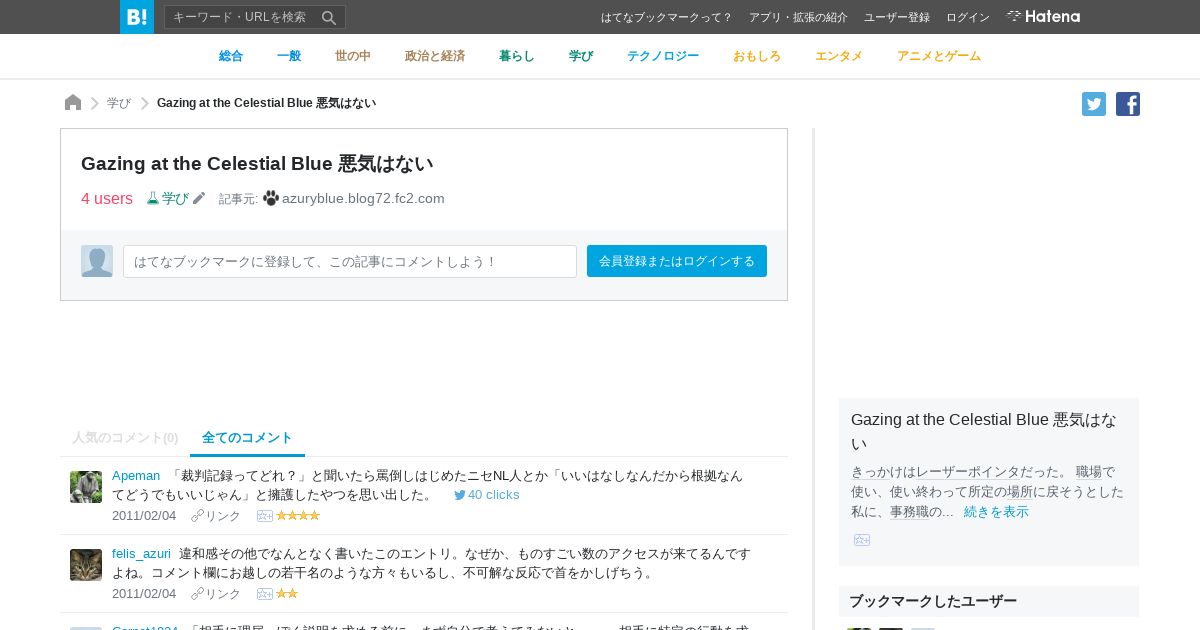1200x630 pixels.
Task: Open username felis_azuri link
Action: pyautogui.click(x=141, y=553)
